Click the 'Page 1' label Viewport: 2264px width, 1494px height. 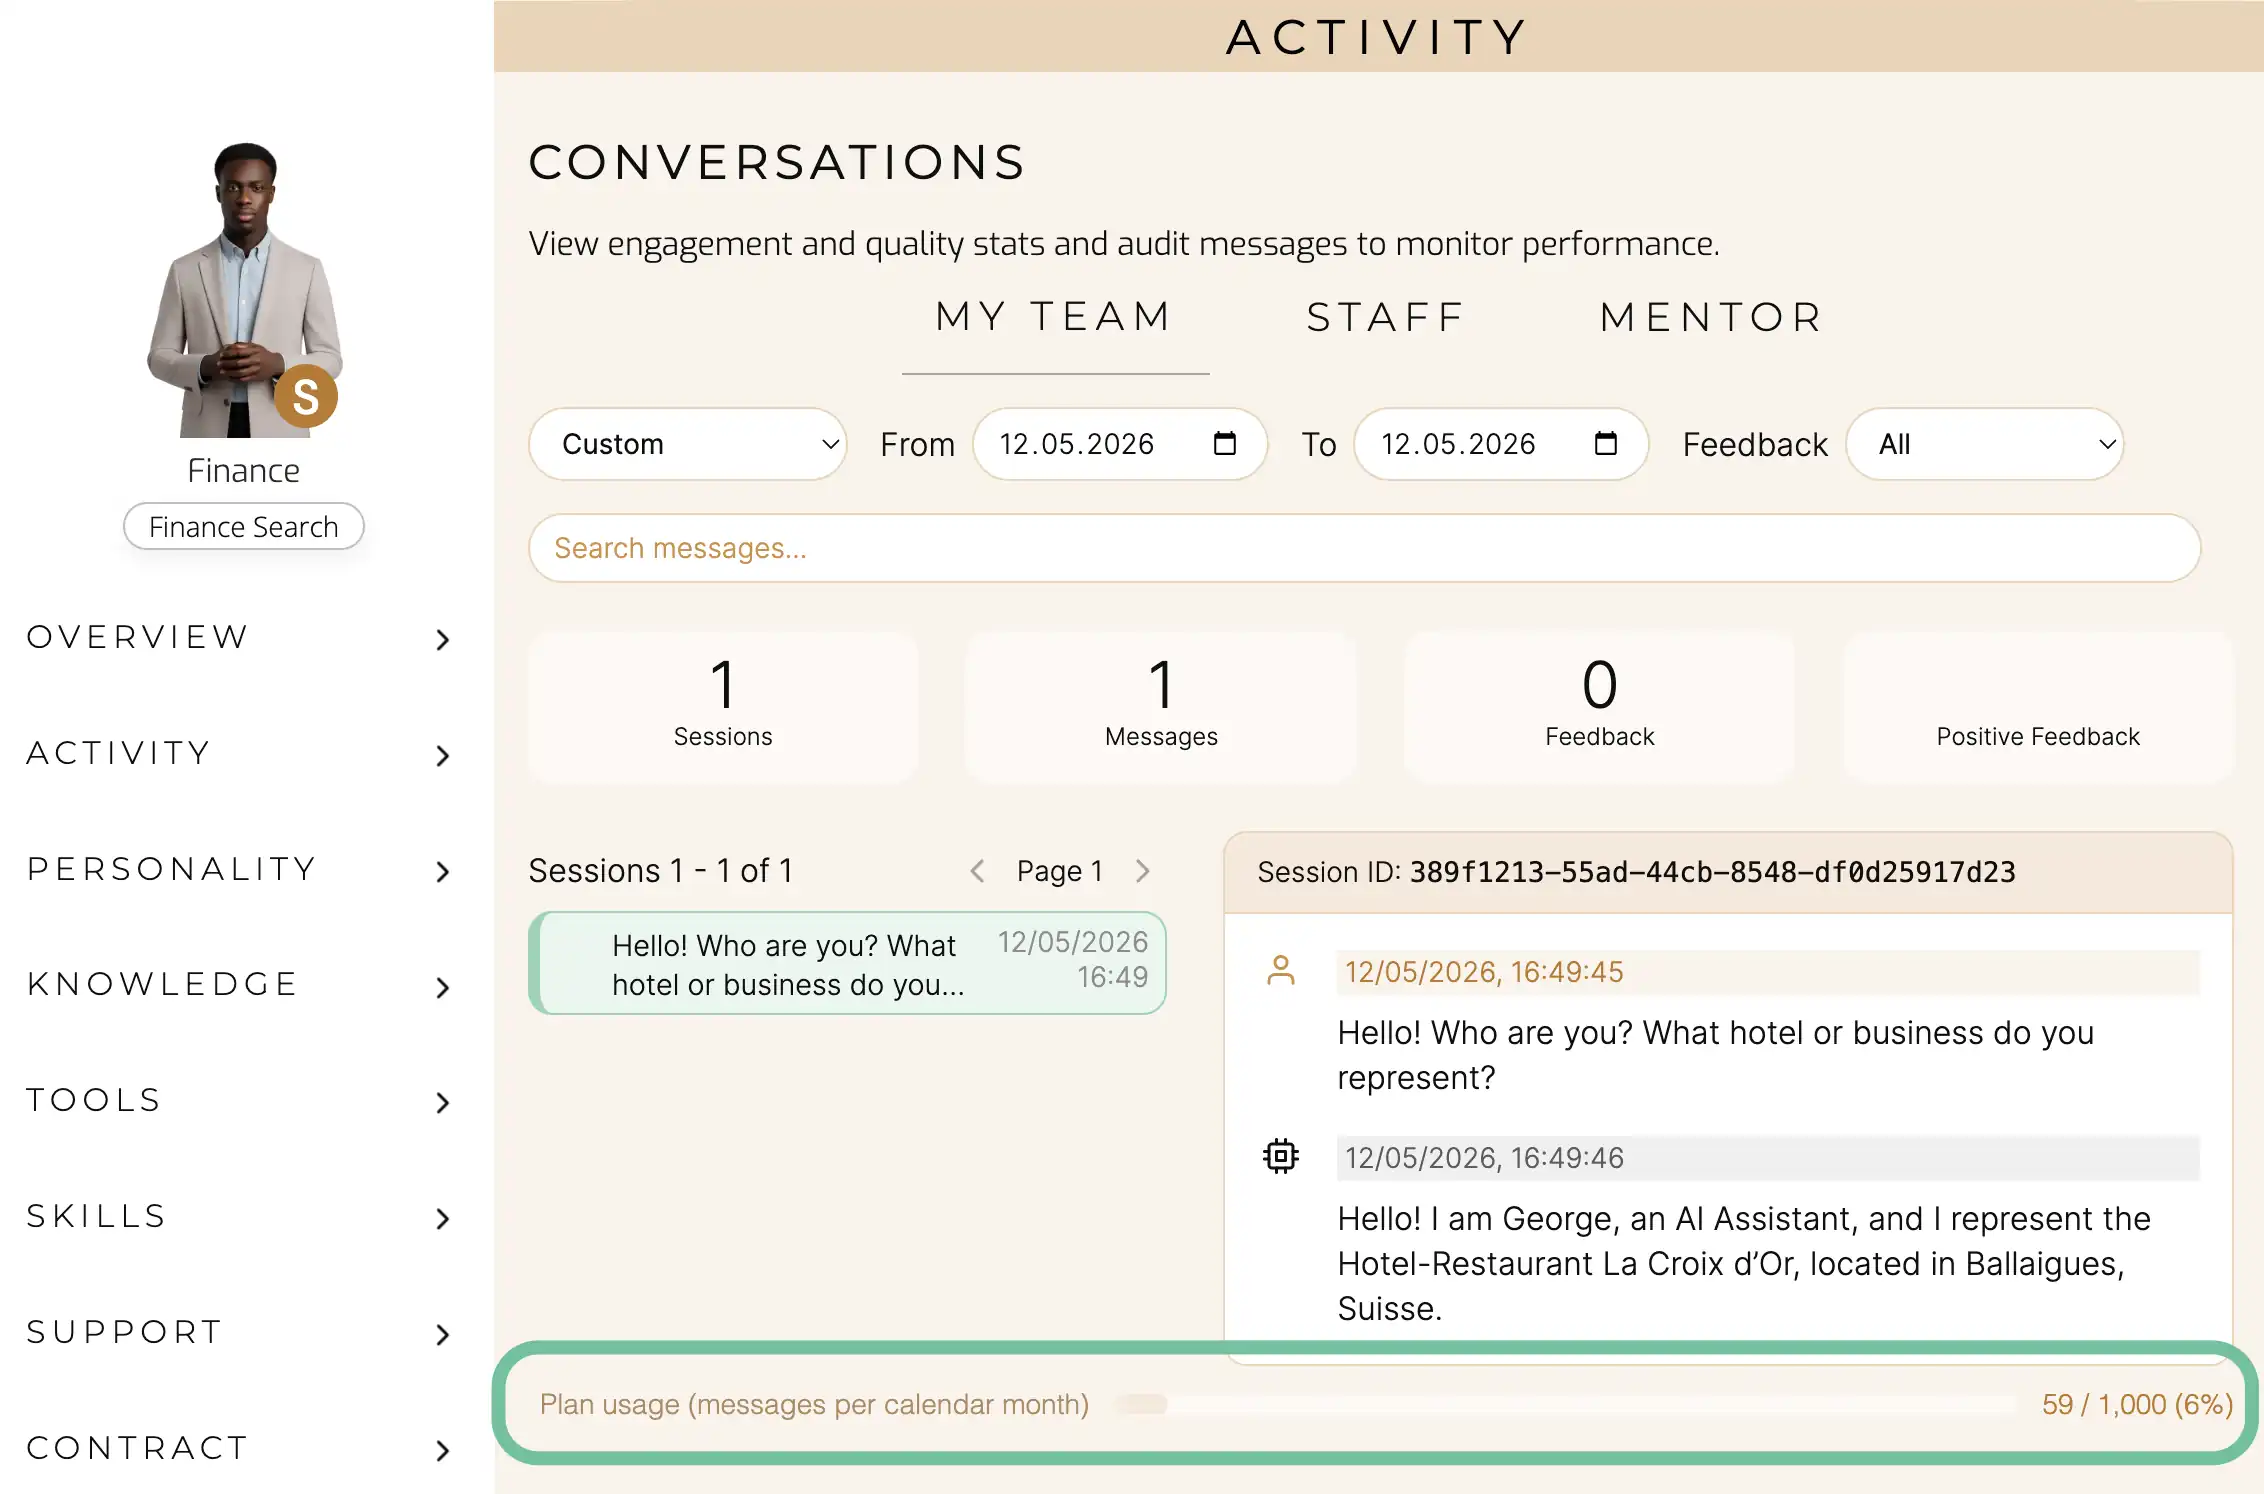[x=1060, y=871]
